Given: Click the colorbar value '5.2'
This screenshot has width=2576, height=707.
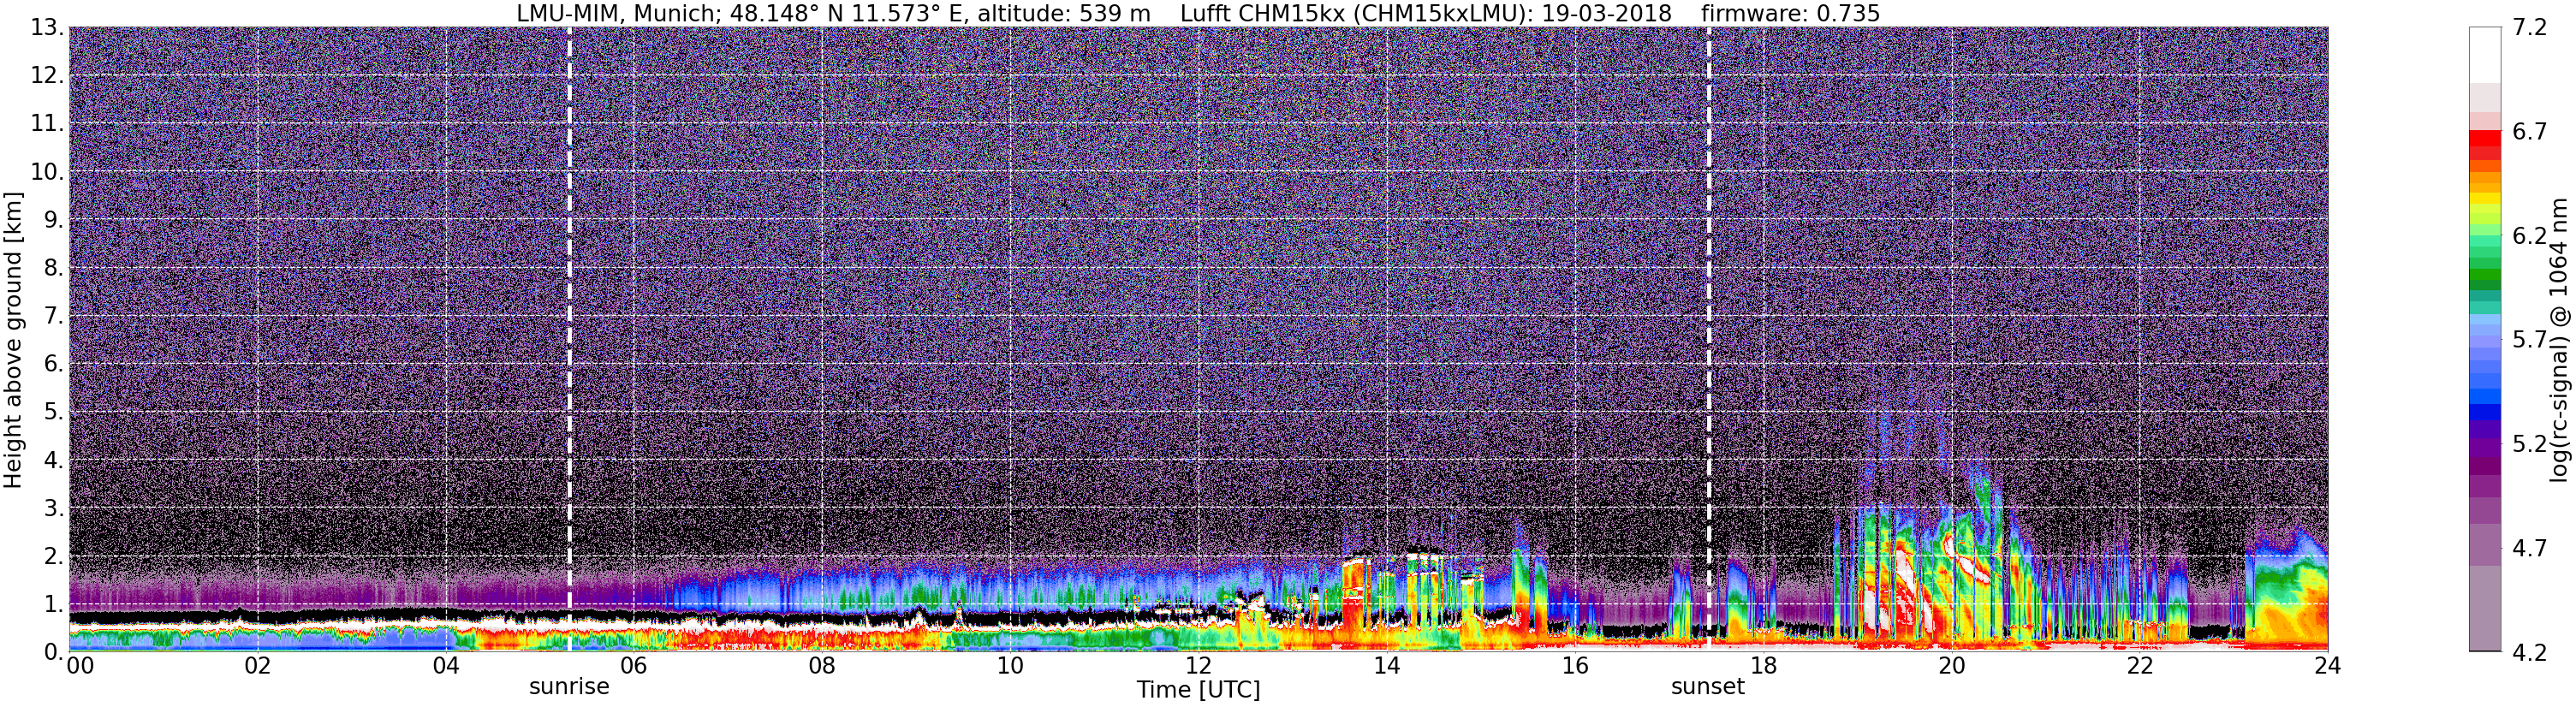Looking at the screenshot, I should pos(2529,443).
